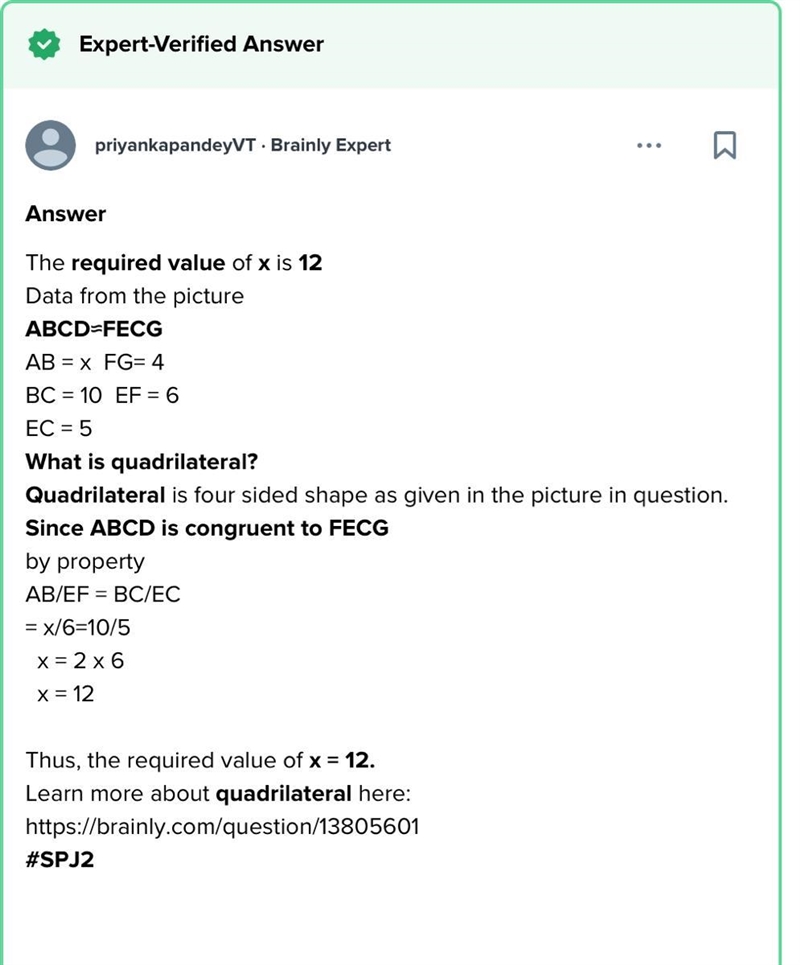Follow the brainly.com/question/13805601 link
Screen dimensions: 800x965
(222, 826)
